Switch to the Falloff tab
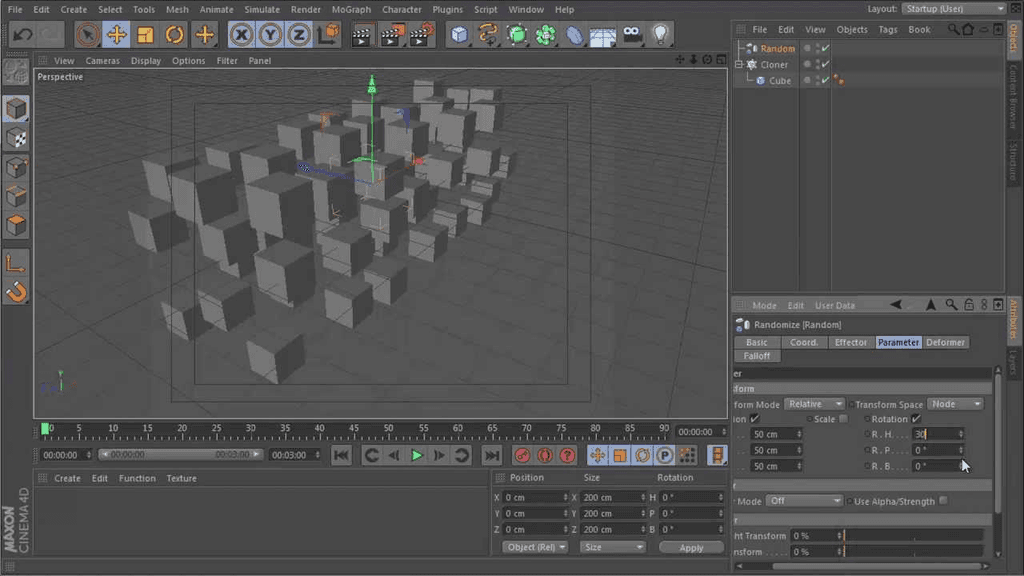The width and height of the screenshot is (1024, 576). tap(757, 355)
